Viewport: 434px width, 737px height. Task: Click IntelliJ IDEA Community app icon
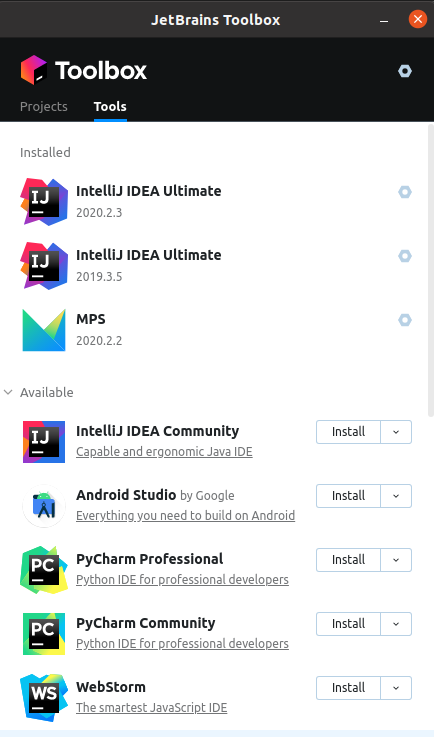point(44,442)
